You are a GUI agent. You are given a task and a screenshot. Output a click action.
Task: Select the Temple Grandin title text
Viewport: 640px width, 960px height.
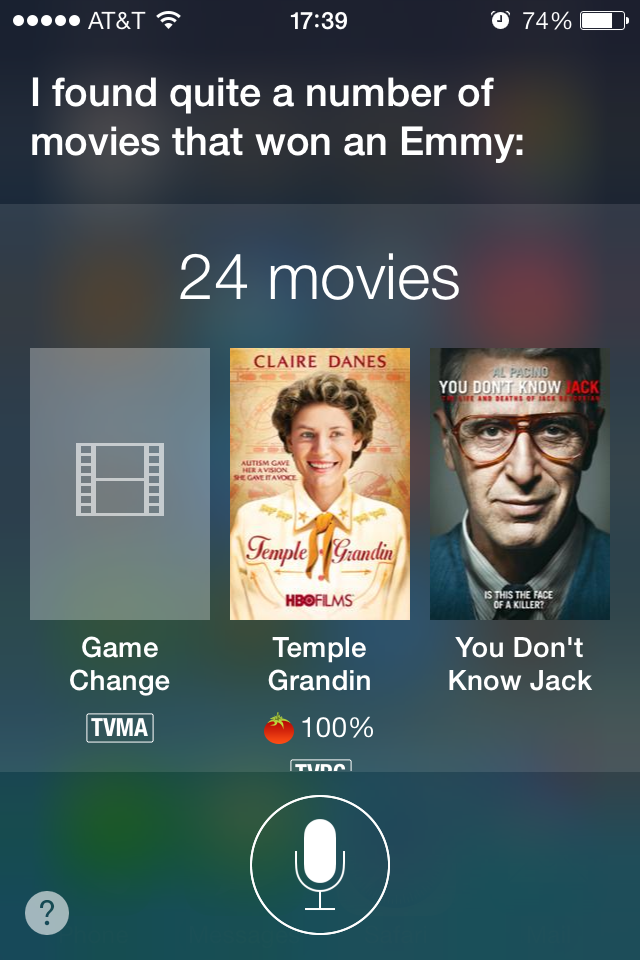click(320, 664)
